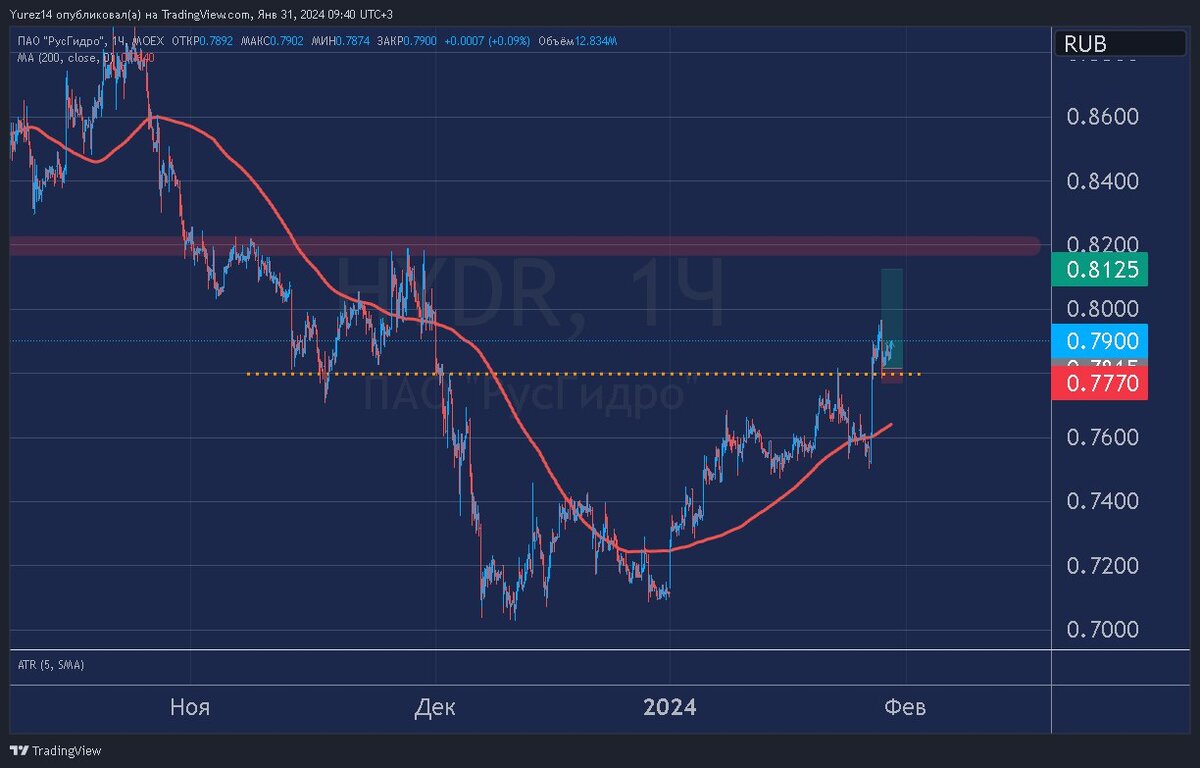Viewport: 1200px width, 768px height.
Task: Click the Фев date label on time axis
Action: point(905,708)
